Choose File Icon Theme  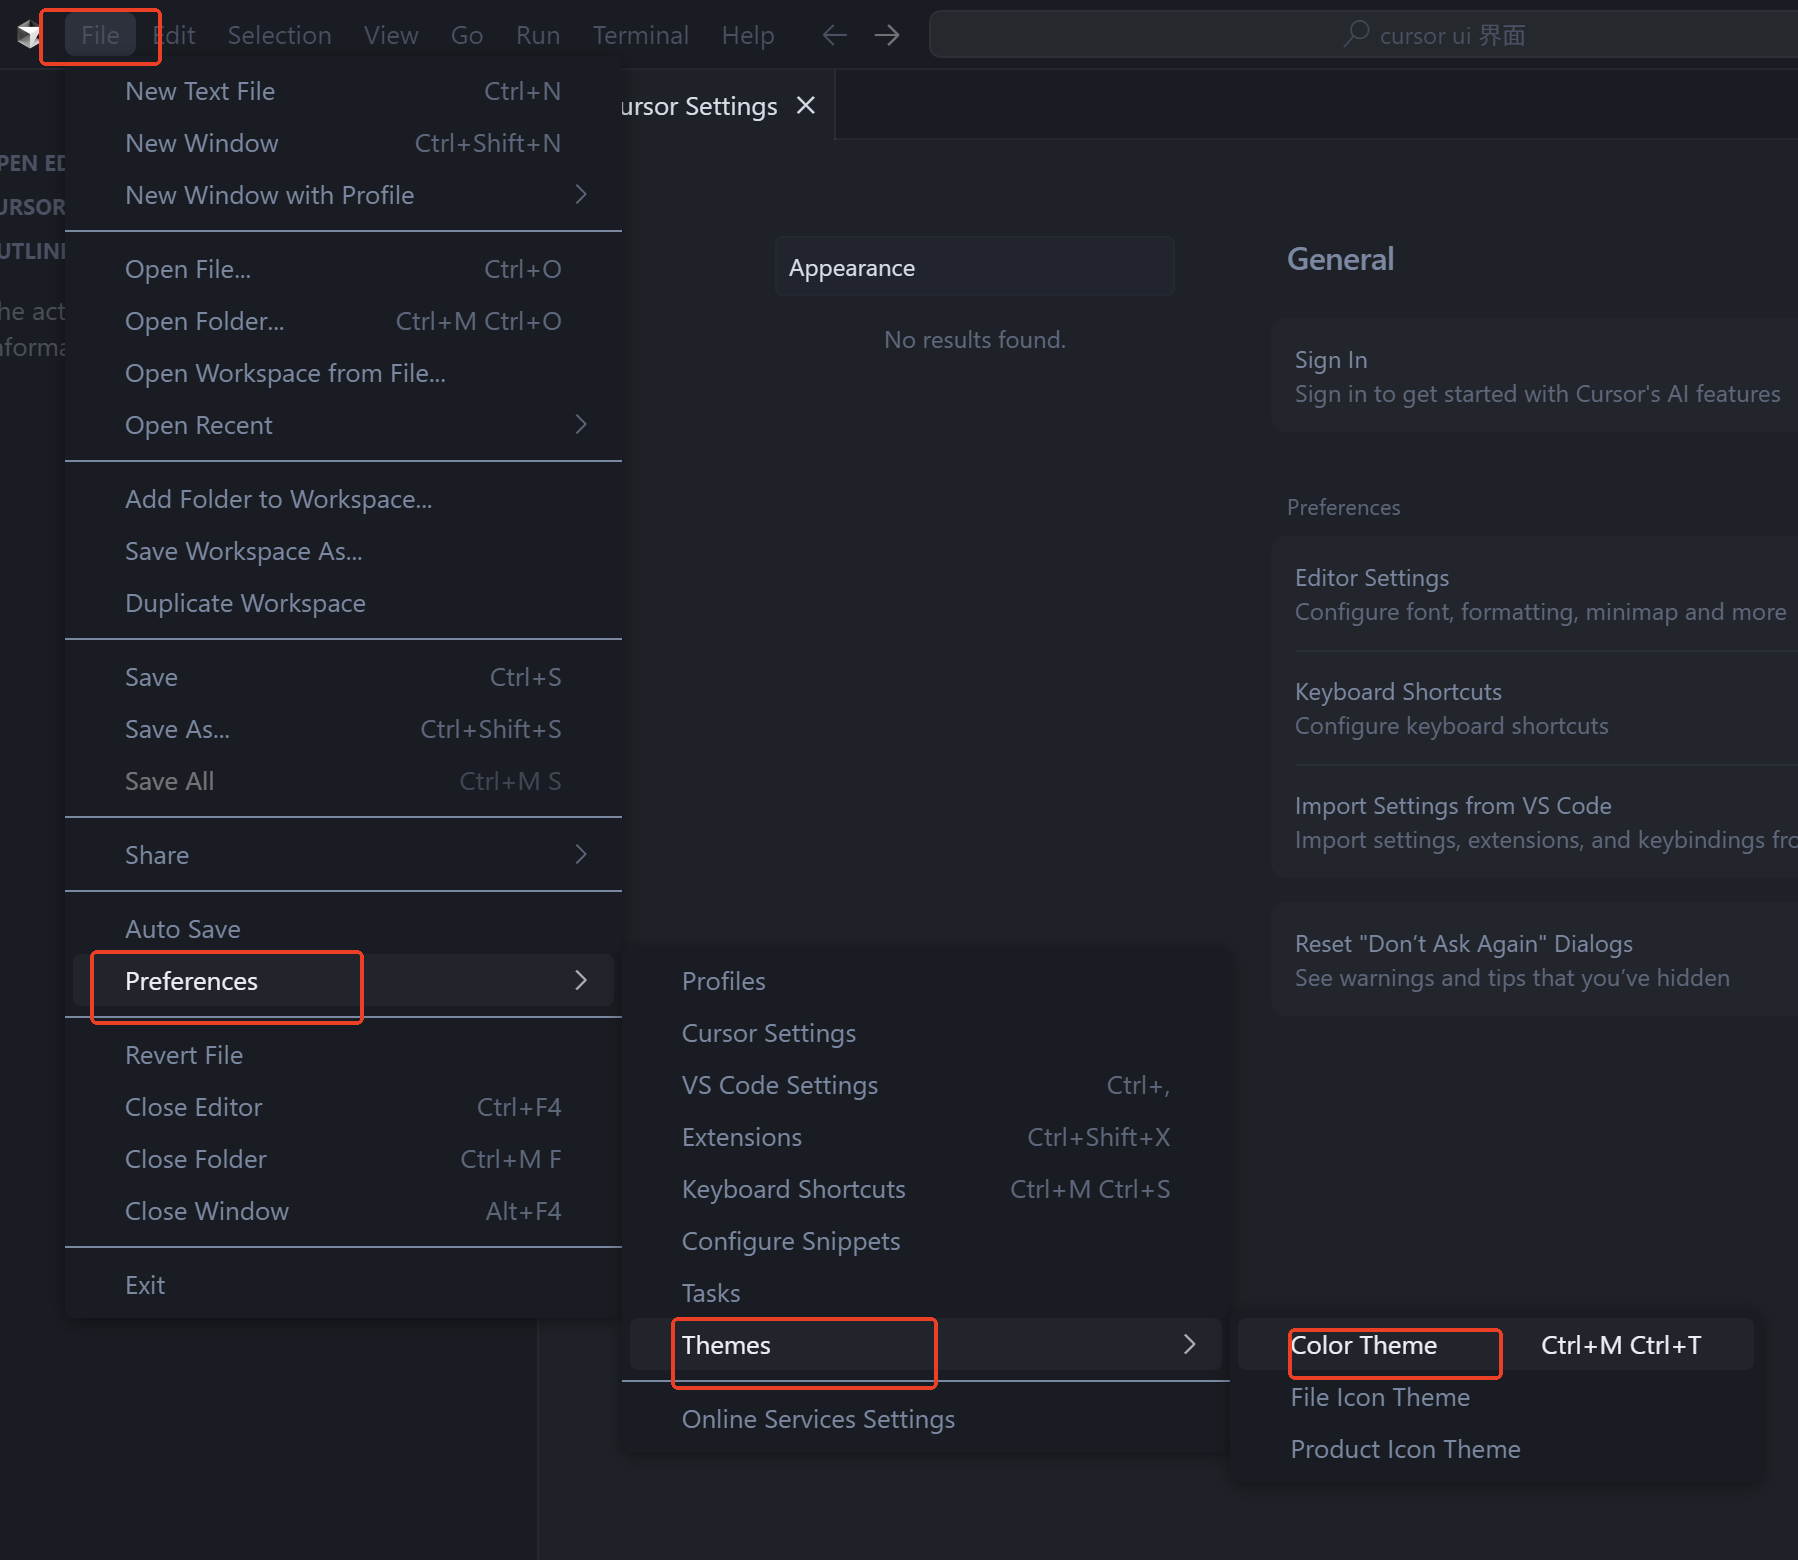pyautogui.click(x=1496, y=1397)
